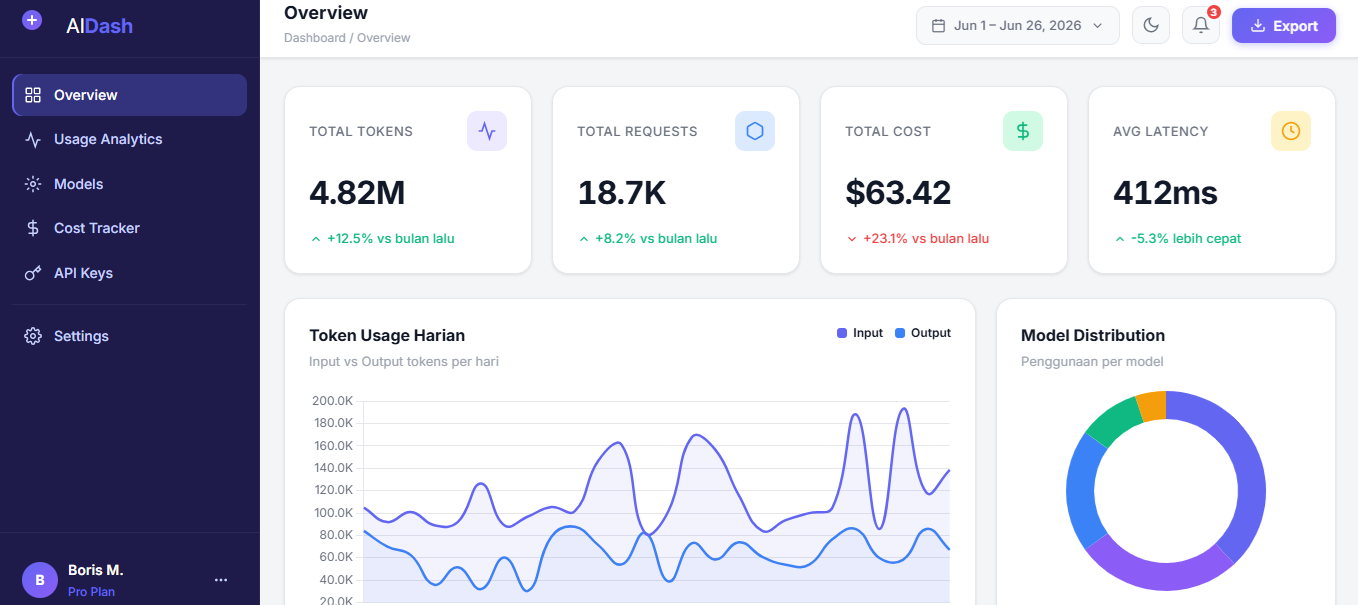Open notifications bell icon
The width and height of the screenshot is (1358, 605).
pyautogui.click(x=1201, y=25)
